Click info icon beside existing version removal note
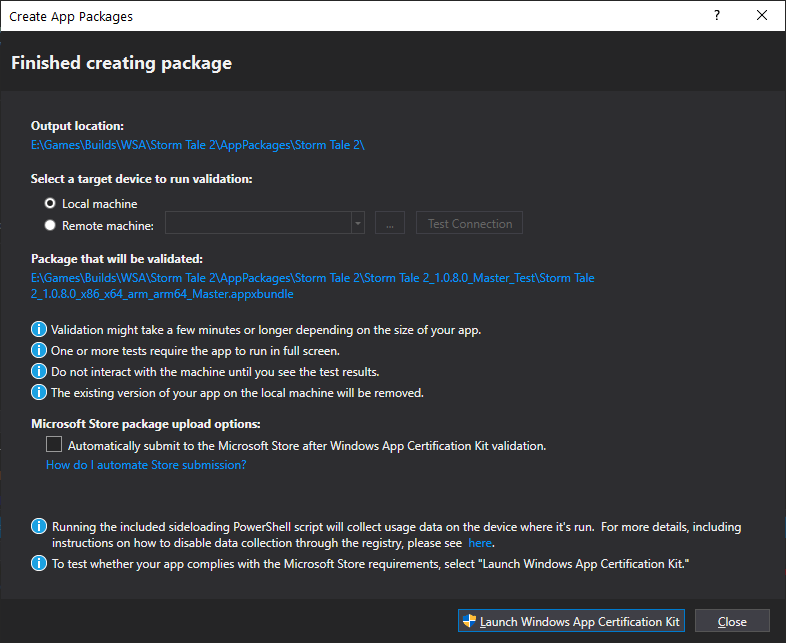Viewport: 786px width, 643px height. 39,392
